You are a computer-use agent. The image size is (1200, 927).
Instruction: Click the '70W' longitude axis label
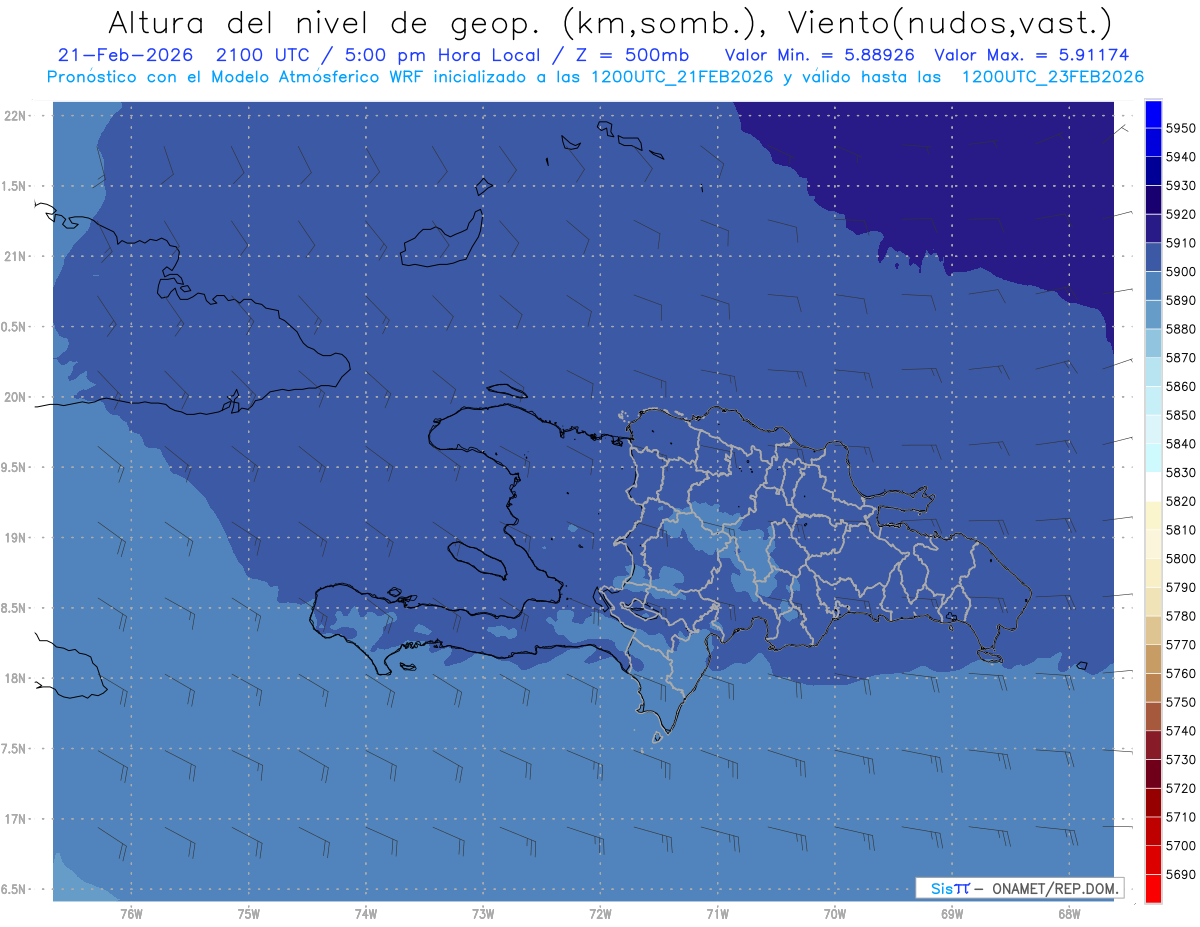click(835, 913)
